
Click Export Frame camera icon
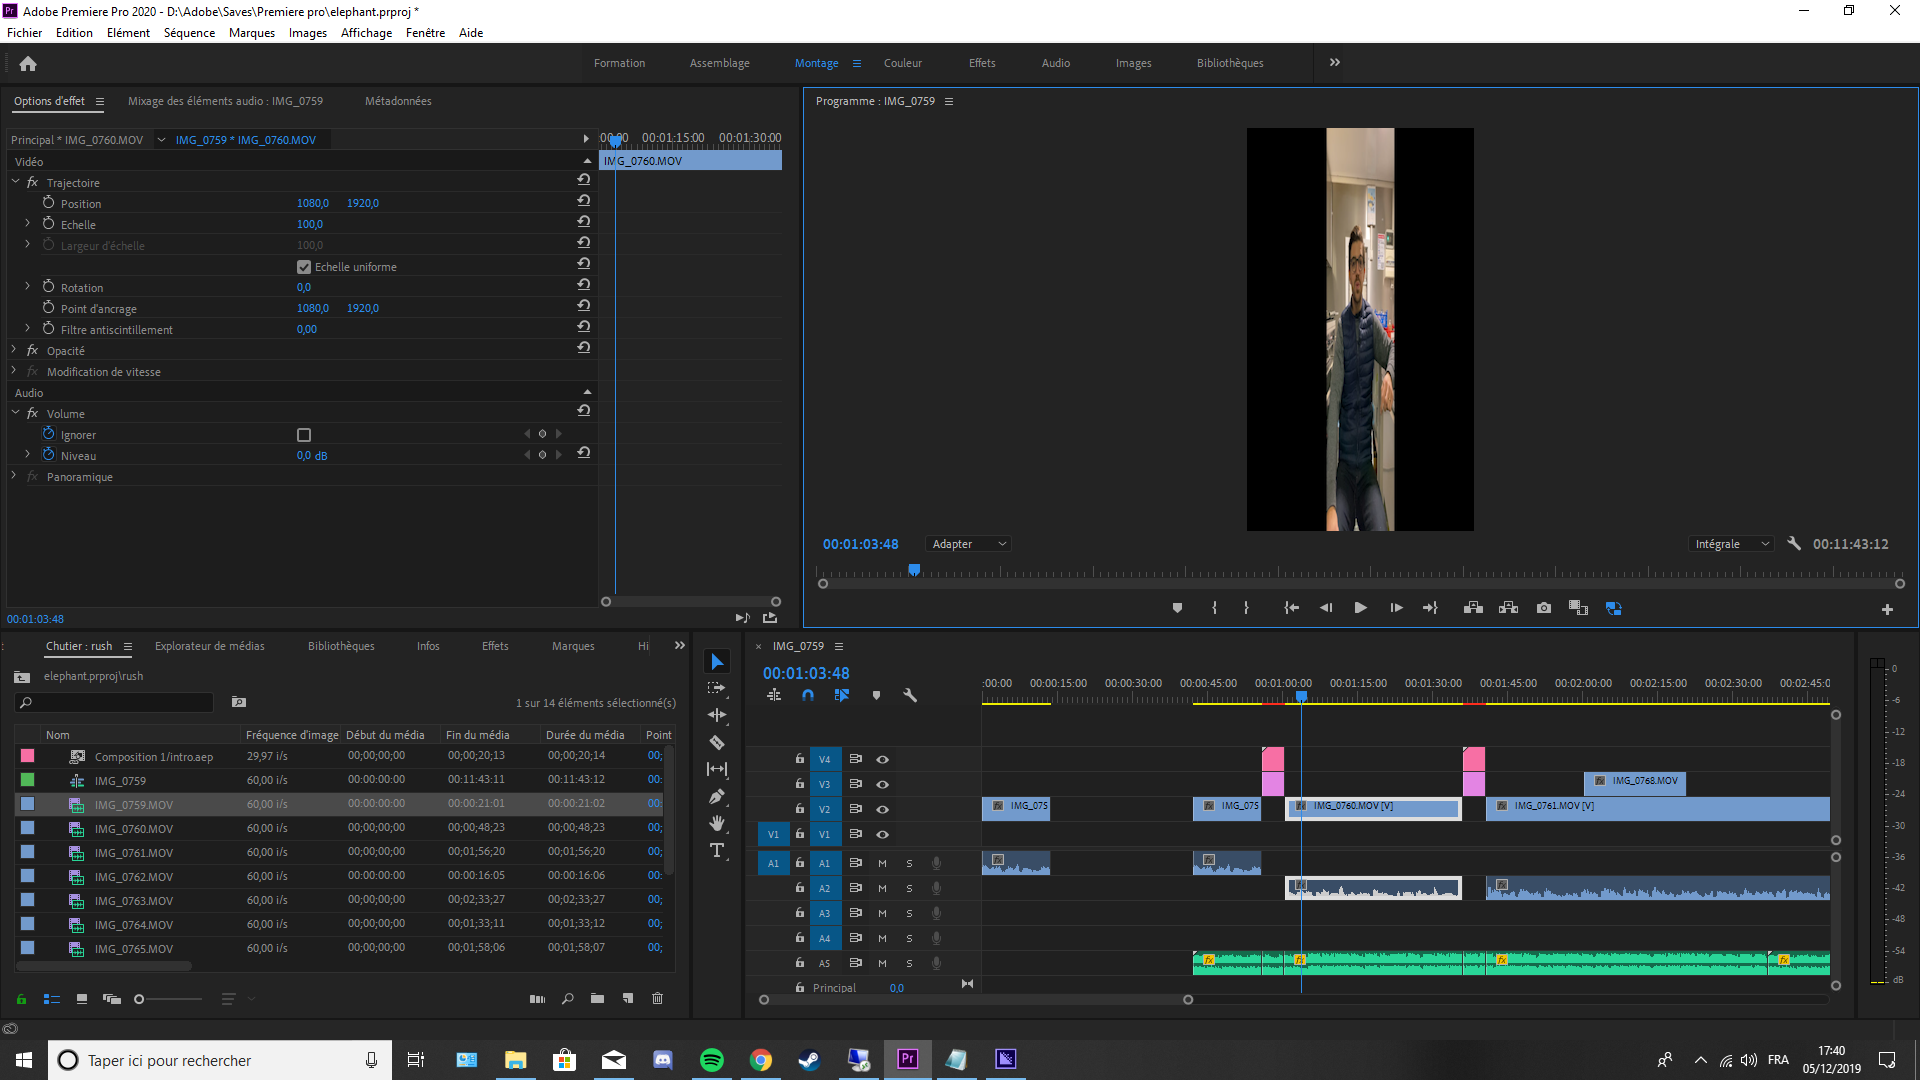[x=1544, y=608]
